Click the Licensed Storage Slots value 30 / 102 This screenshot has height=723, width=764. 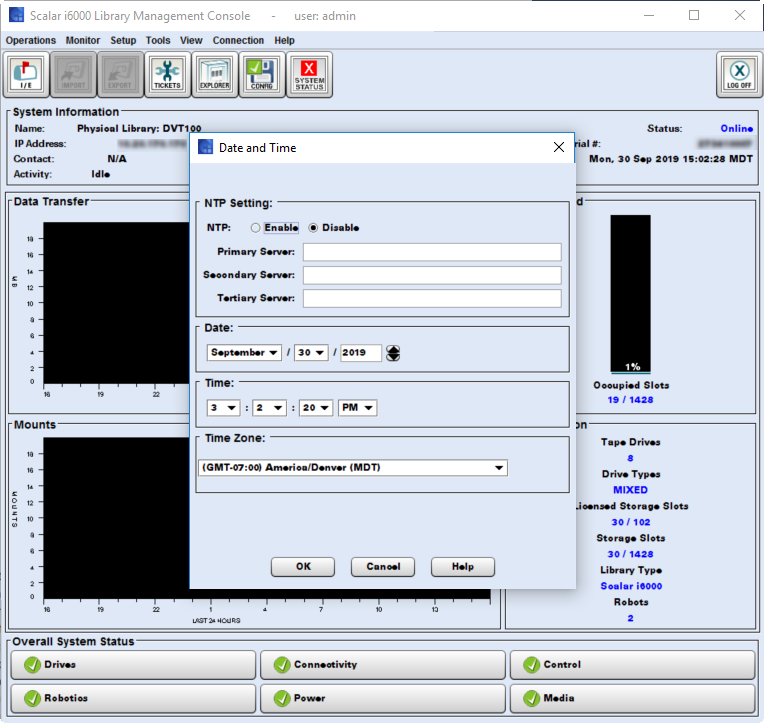631,522
